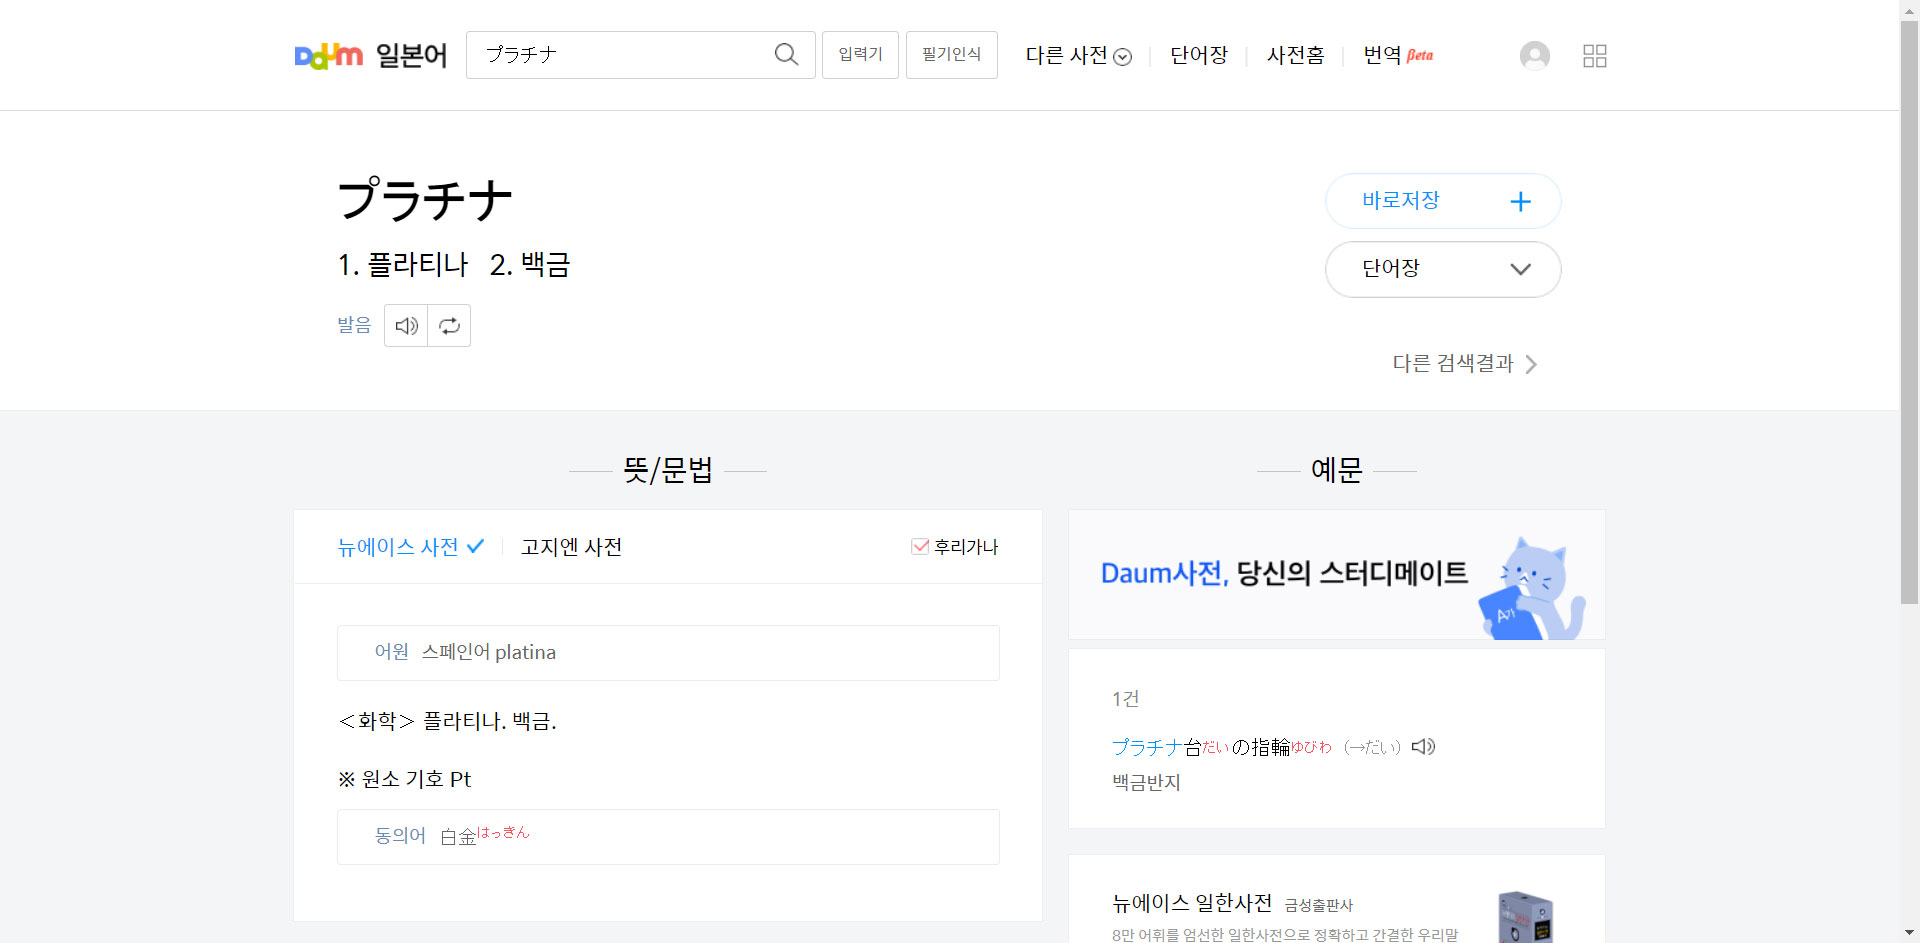1920x943 pixels.
Task: Click the repeat pronunciation icon
Action: pos(449,326)
